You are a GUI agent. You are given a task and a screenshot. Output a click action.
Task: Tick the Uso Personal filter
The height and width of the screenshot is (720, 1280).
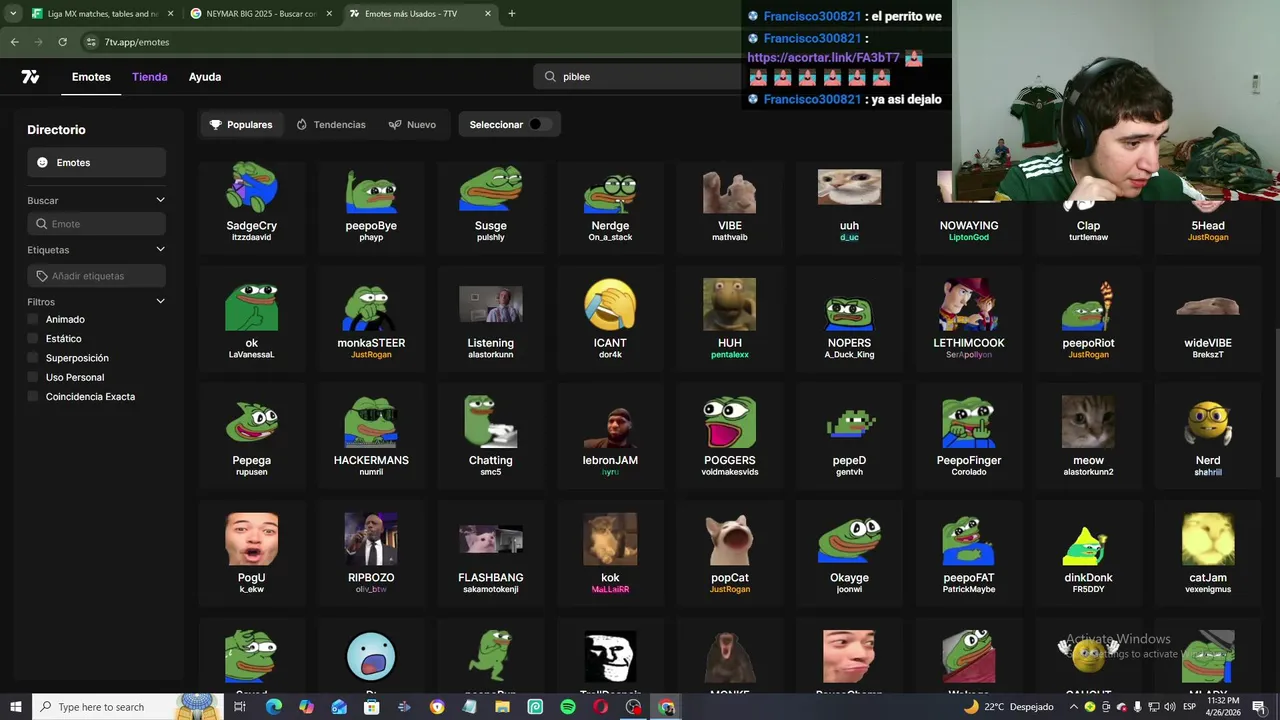(33, 377)
